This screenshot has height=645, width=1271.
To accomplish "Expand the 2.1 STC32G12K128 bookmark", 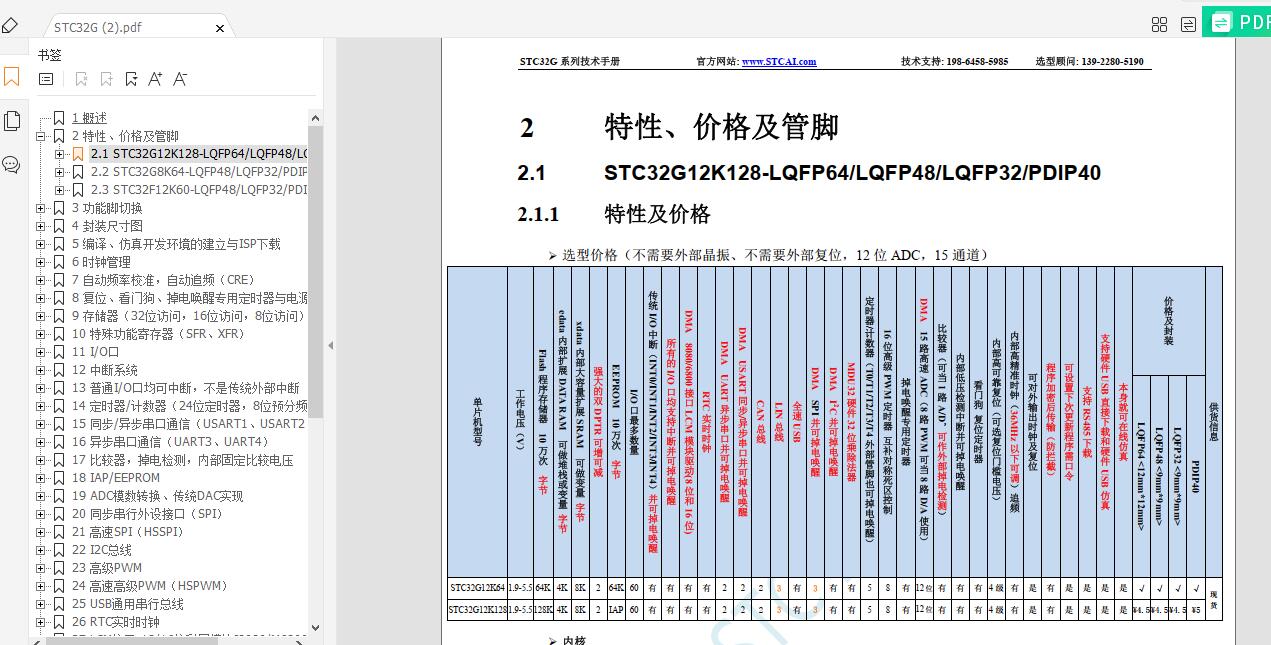I will 59,154.
